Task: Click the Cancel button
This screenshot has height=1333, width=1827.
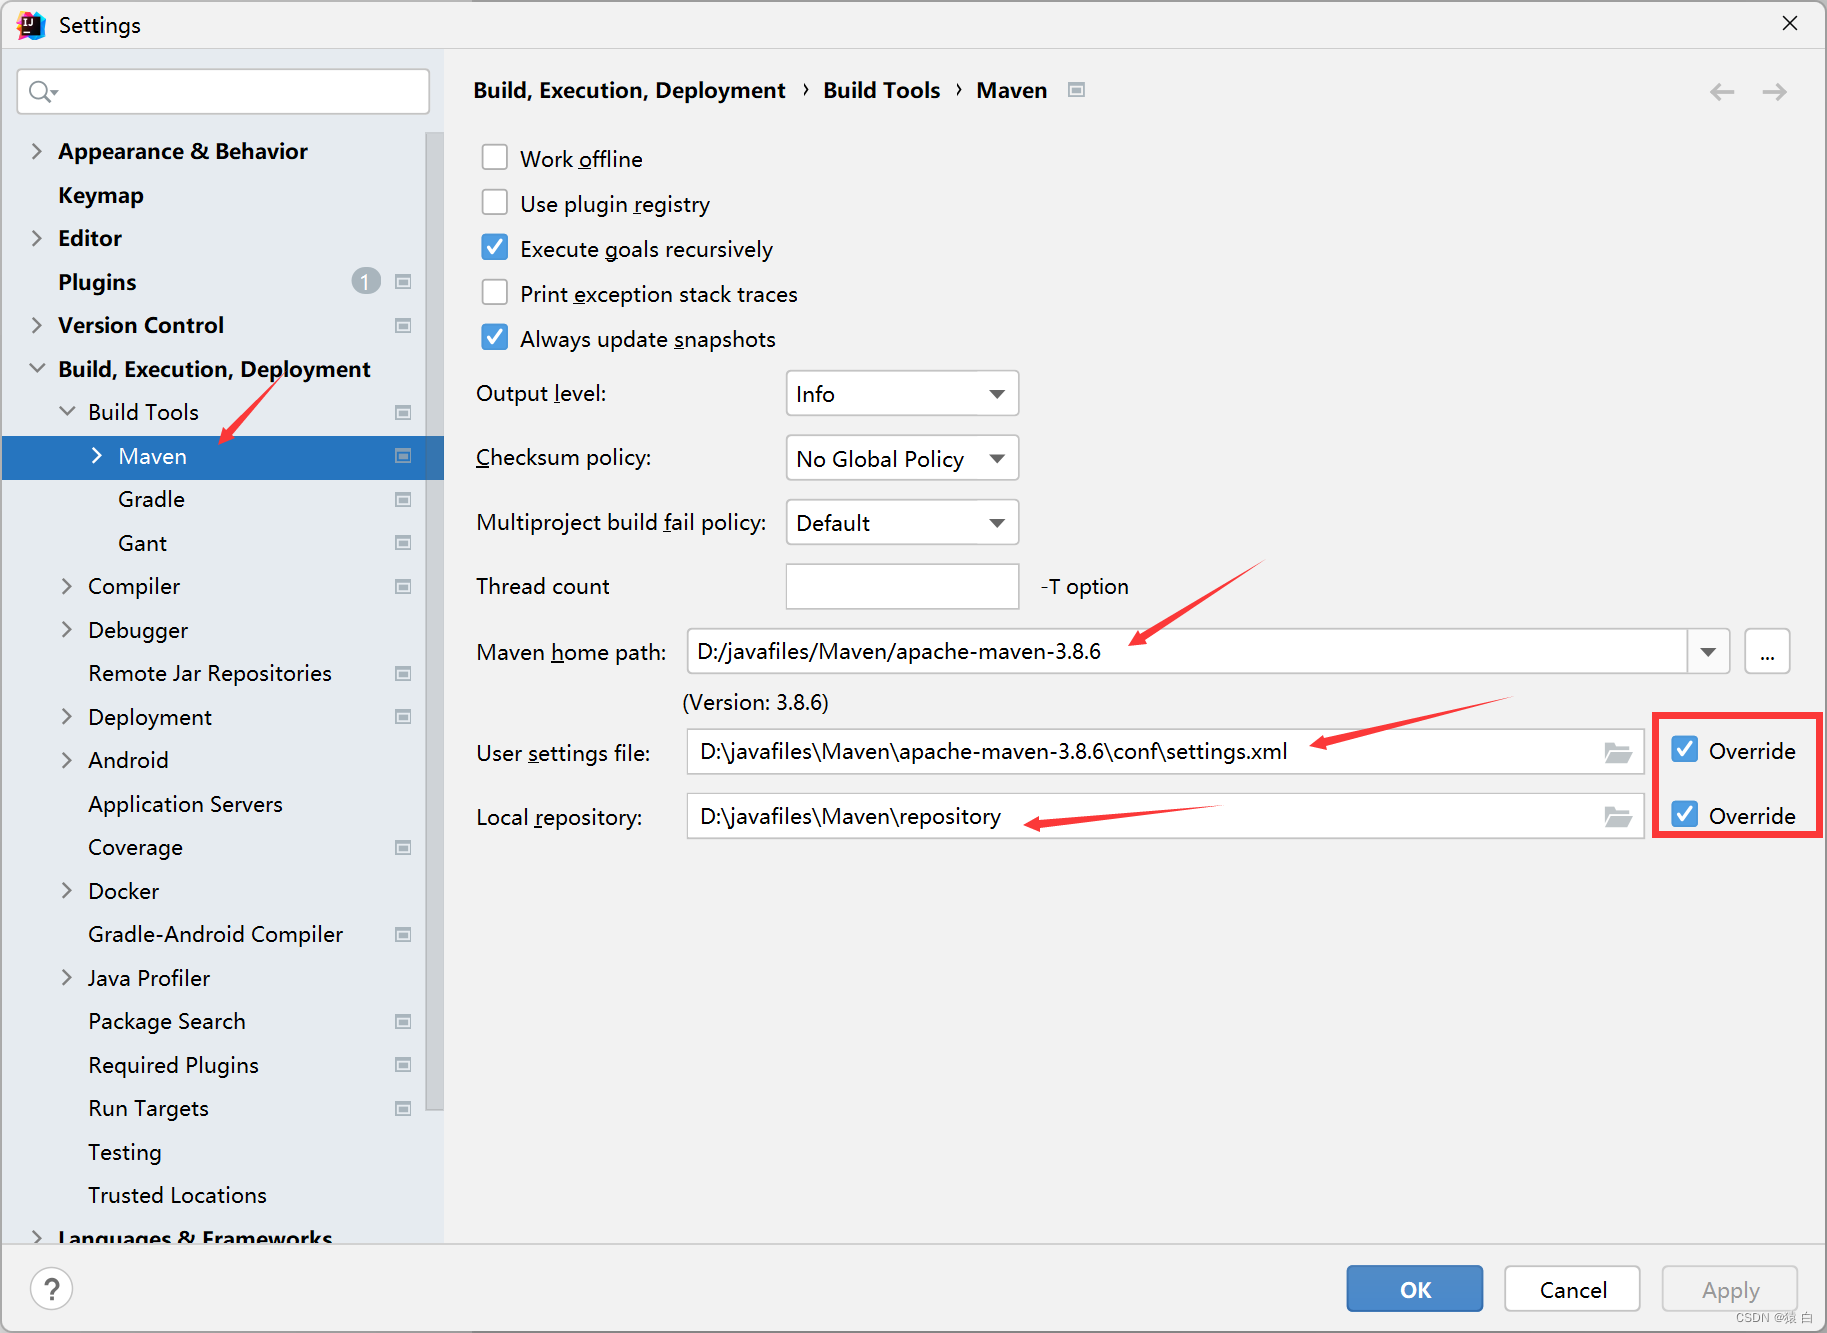Action: [1572, 1289]
